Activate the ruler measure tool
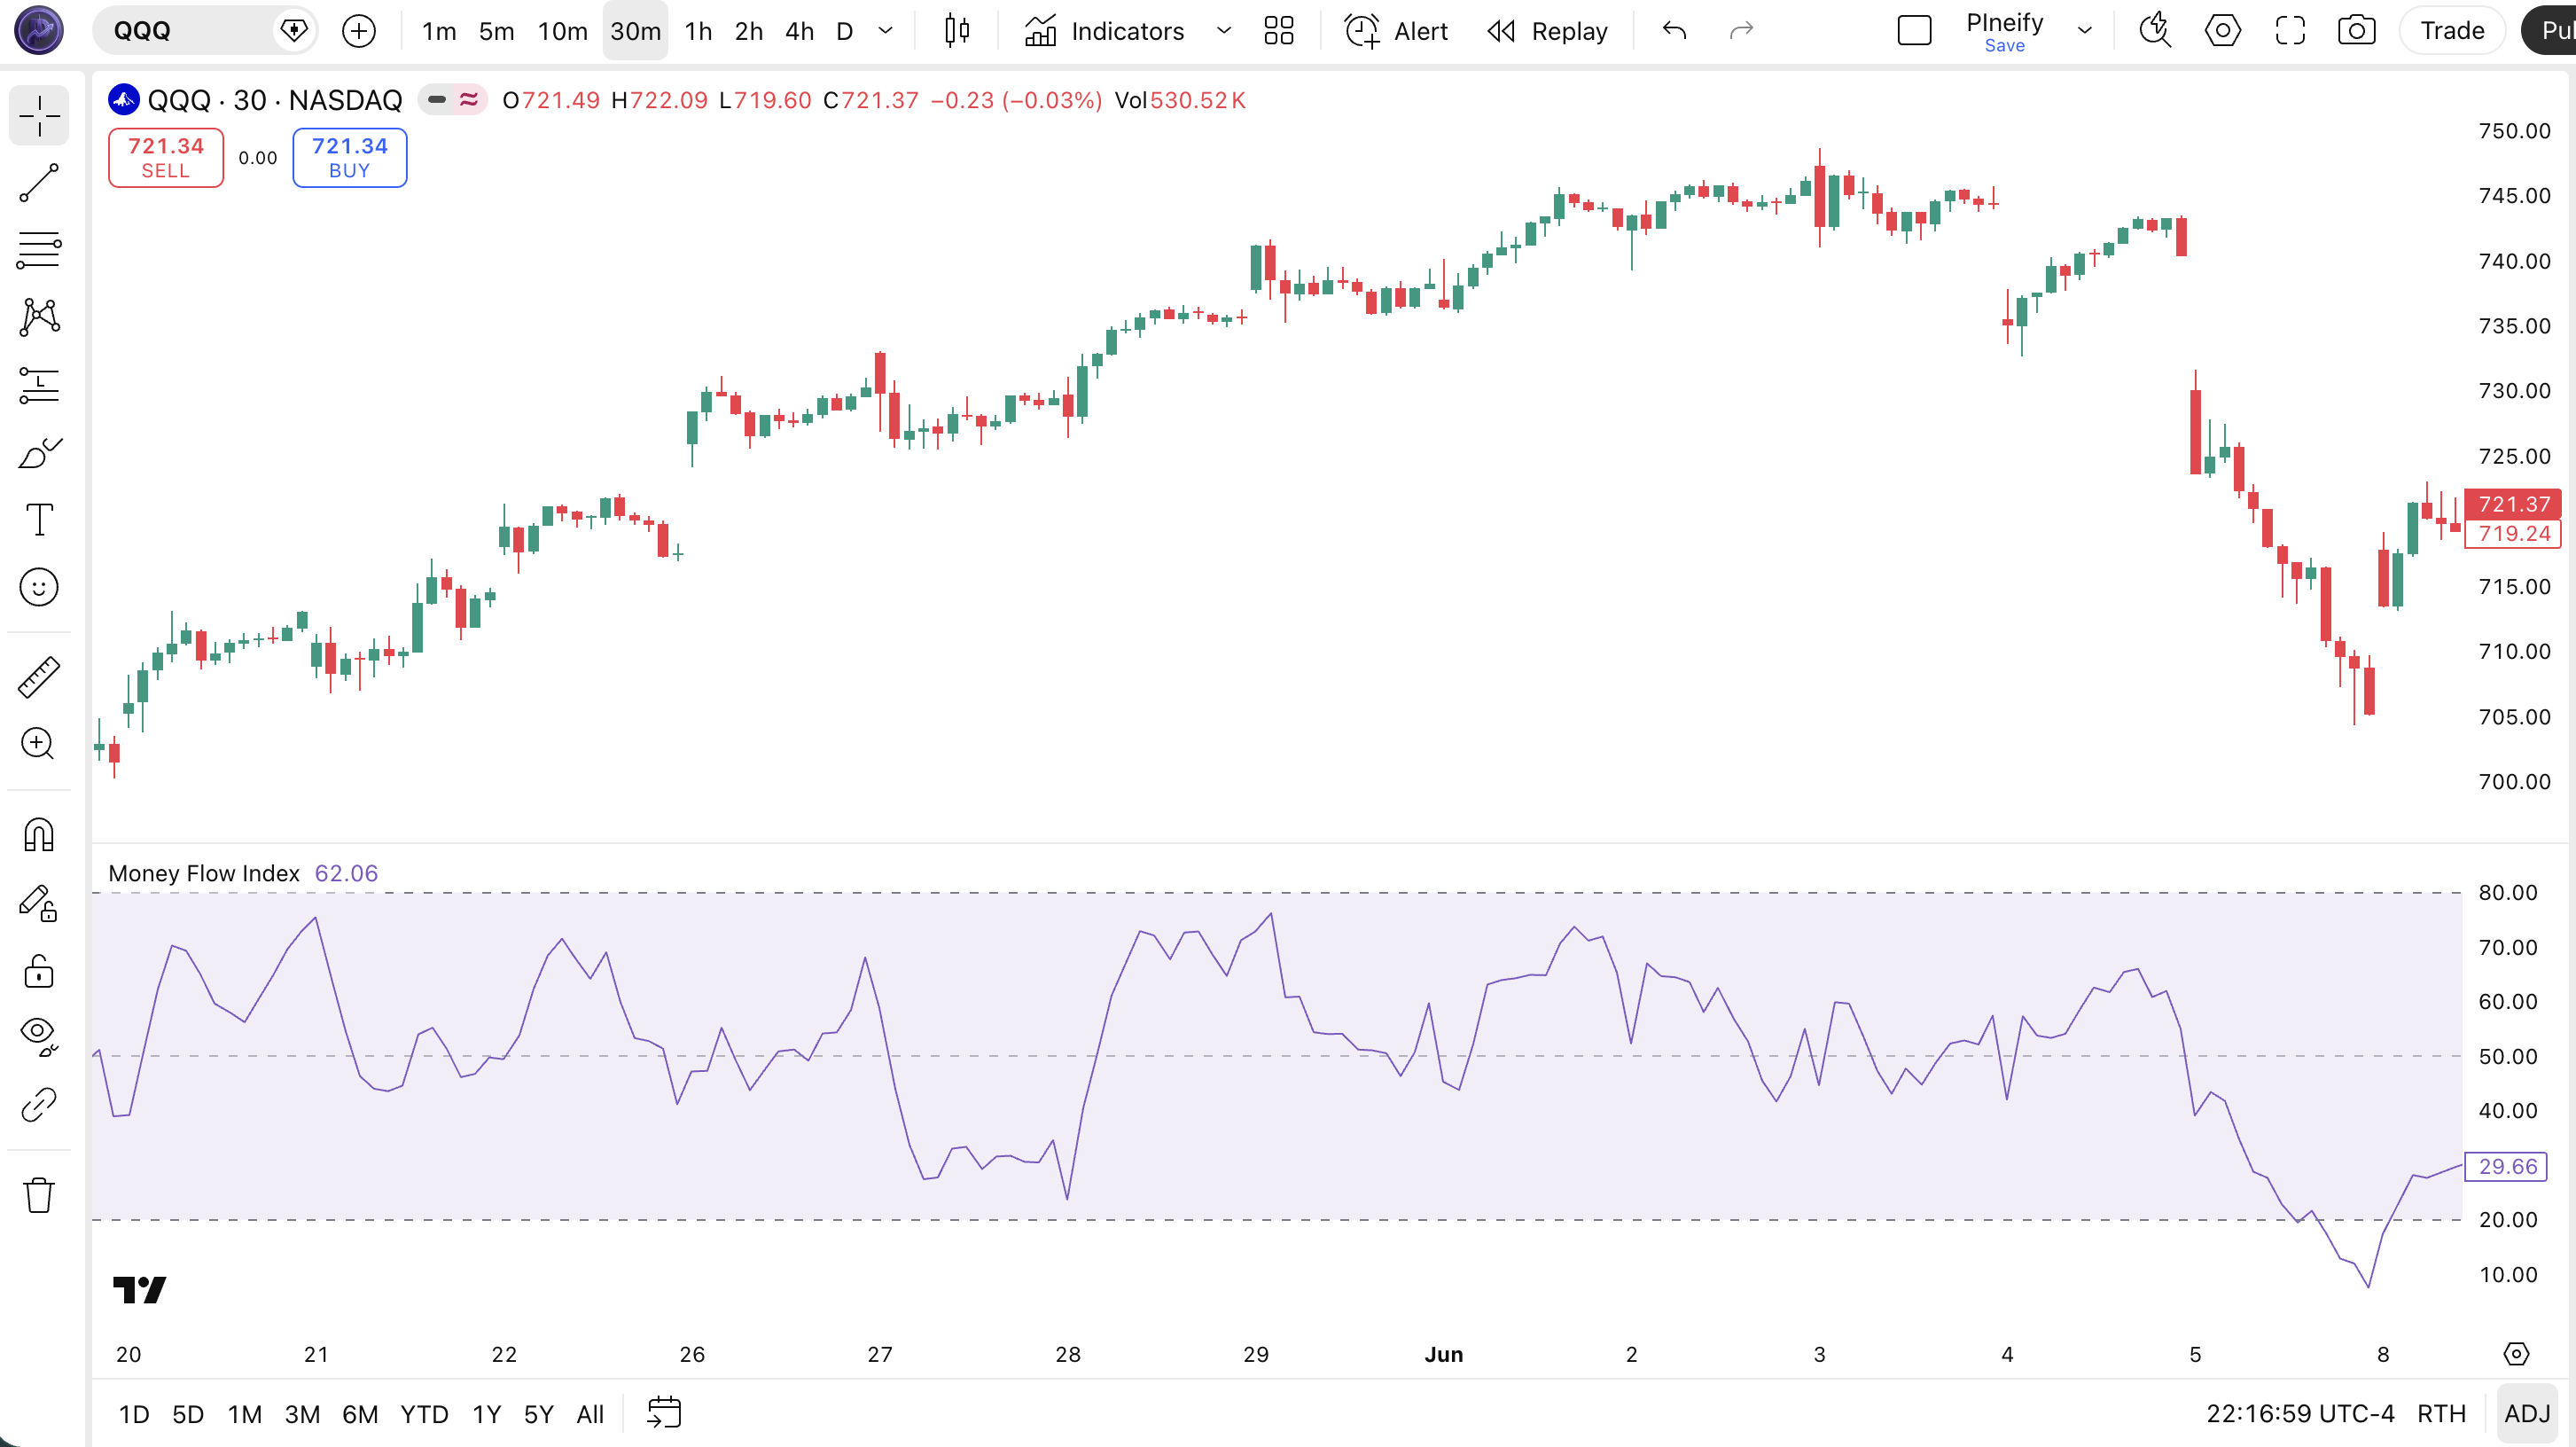The image size is (2576, 1447). click(39, 677)
